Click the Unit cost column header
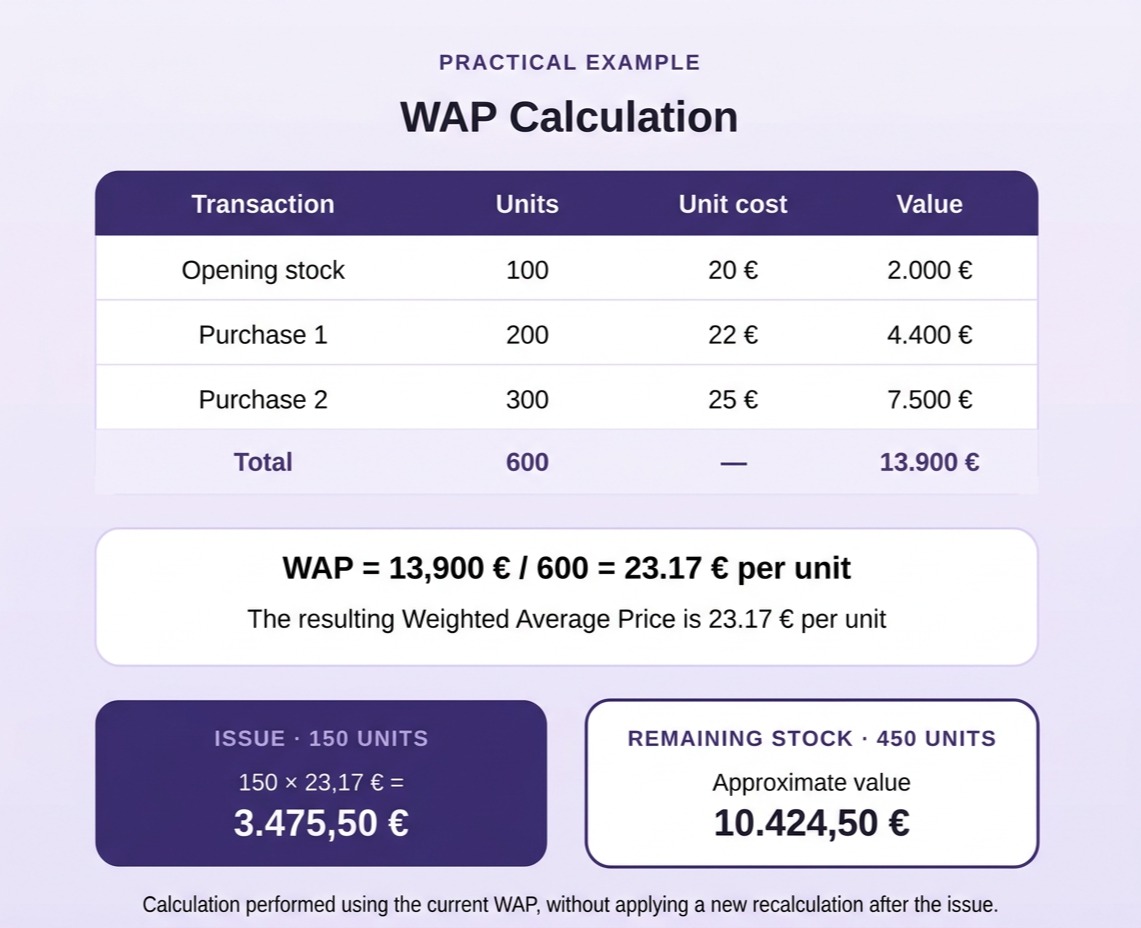The image size is (1141, 928). click(x=733, y=204)
